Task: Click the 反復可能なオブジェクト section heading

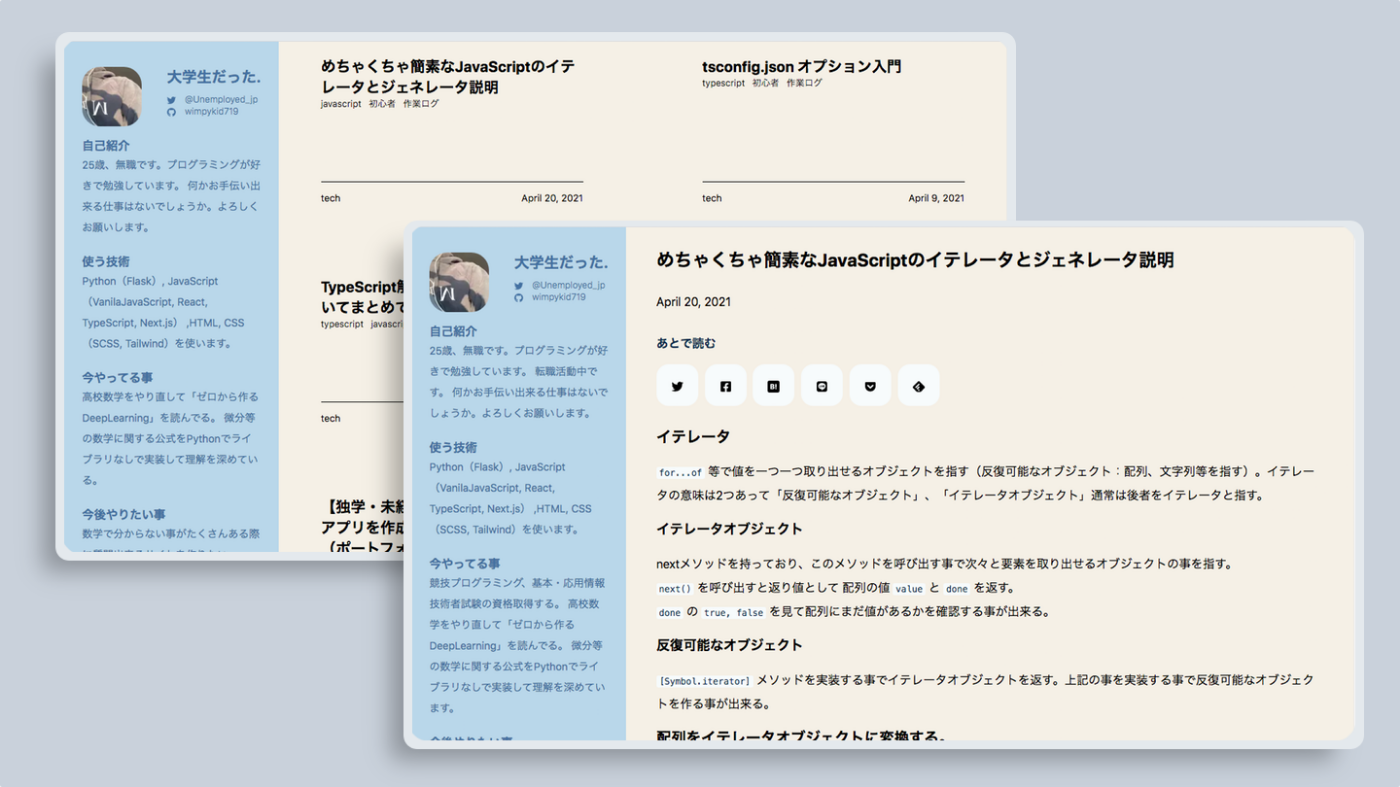Action: coord(730,644)
